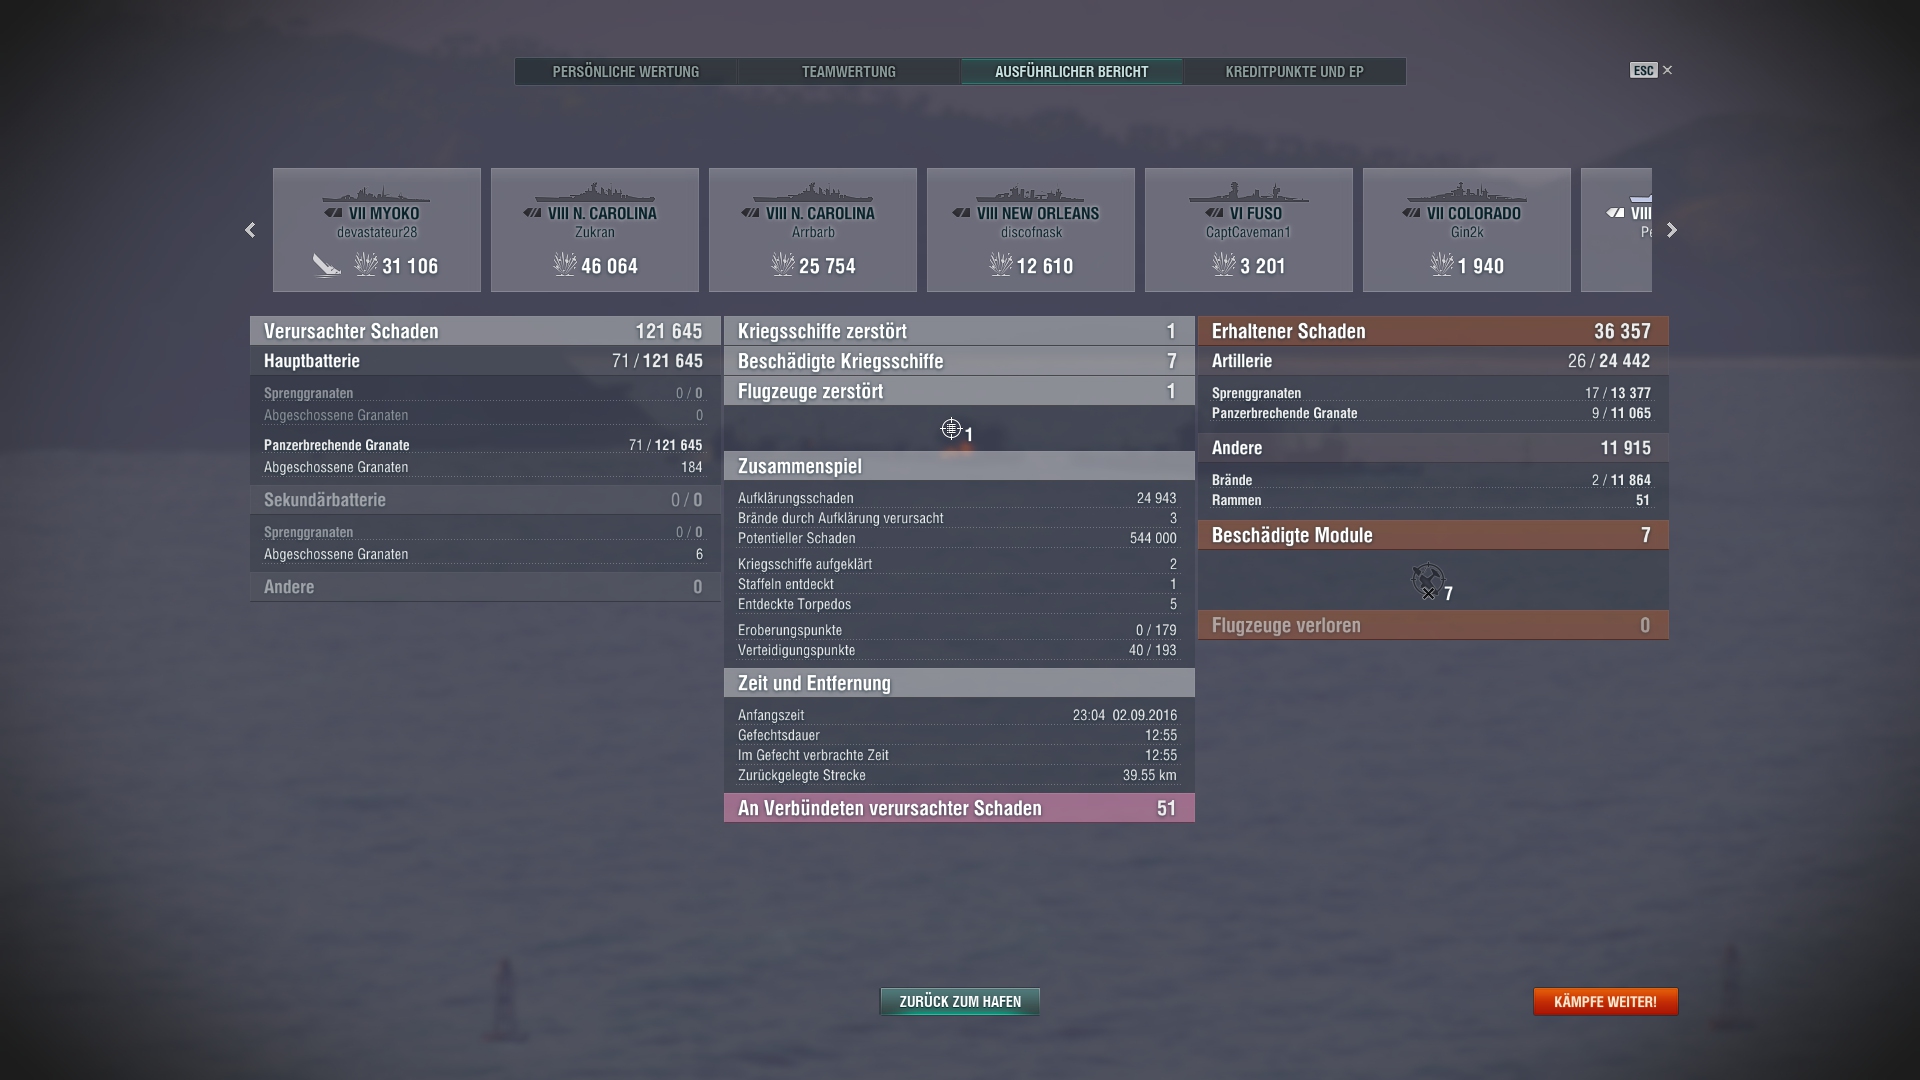This screenshot has height=1080, width=1920.
Task: Close report with ESC X button
Action: (1666, 70)
